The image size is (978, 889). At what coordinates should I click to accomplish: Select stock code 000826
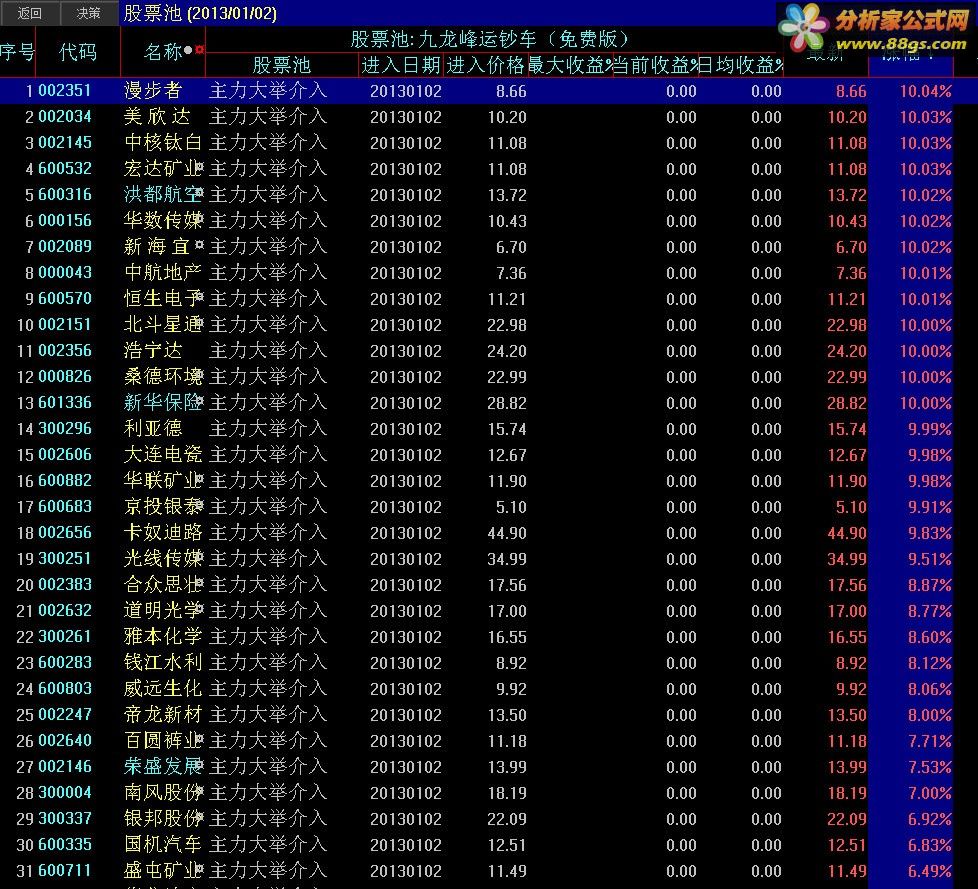coord(65,377)
